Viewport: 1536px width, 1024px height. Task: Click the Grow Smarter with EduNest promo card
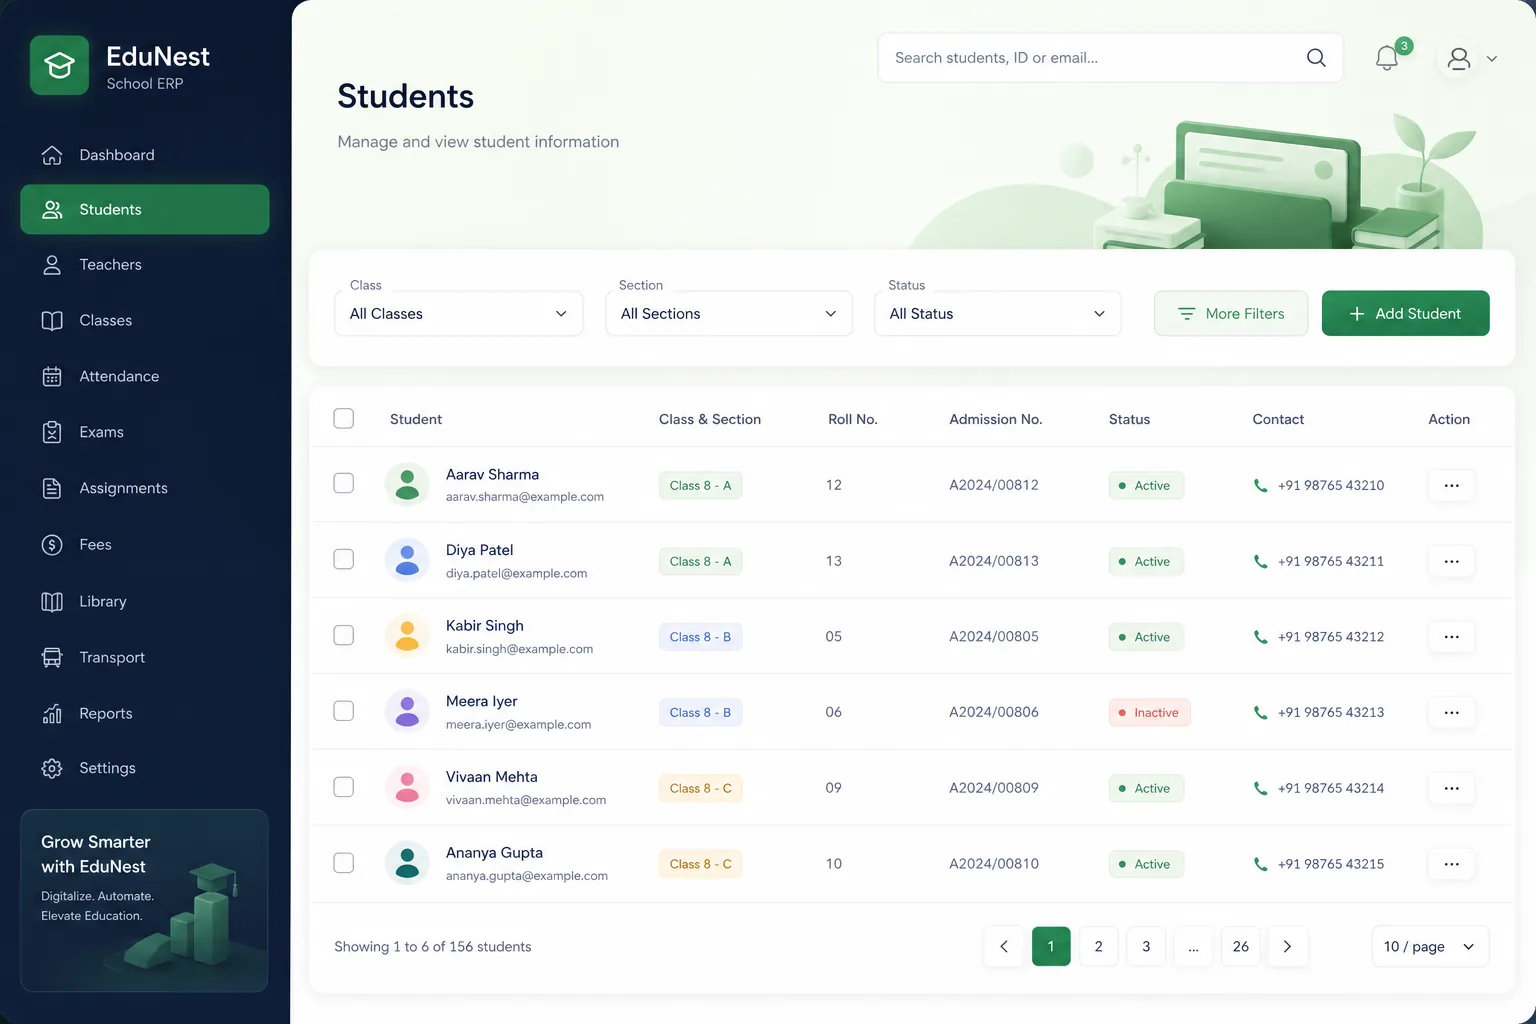pos(145,901)
